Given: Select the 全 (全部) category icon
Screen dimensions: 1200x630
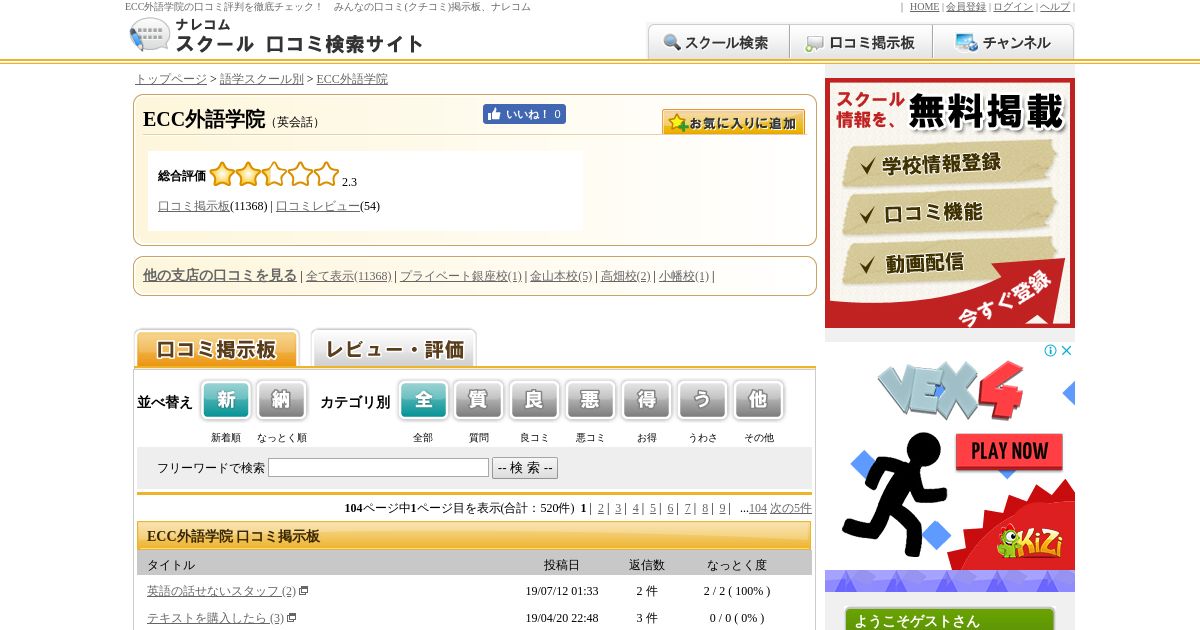Looking at the screenshot, I should click(423, 400).
